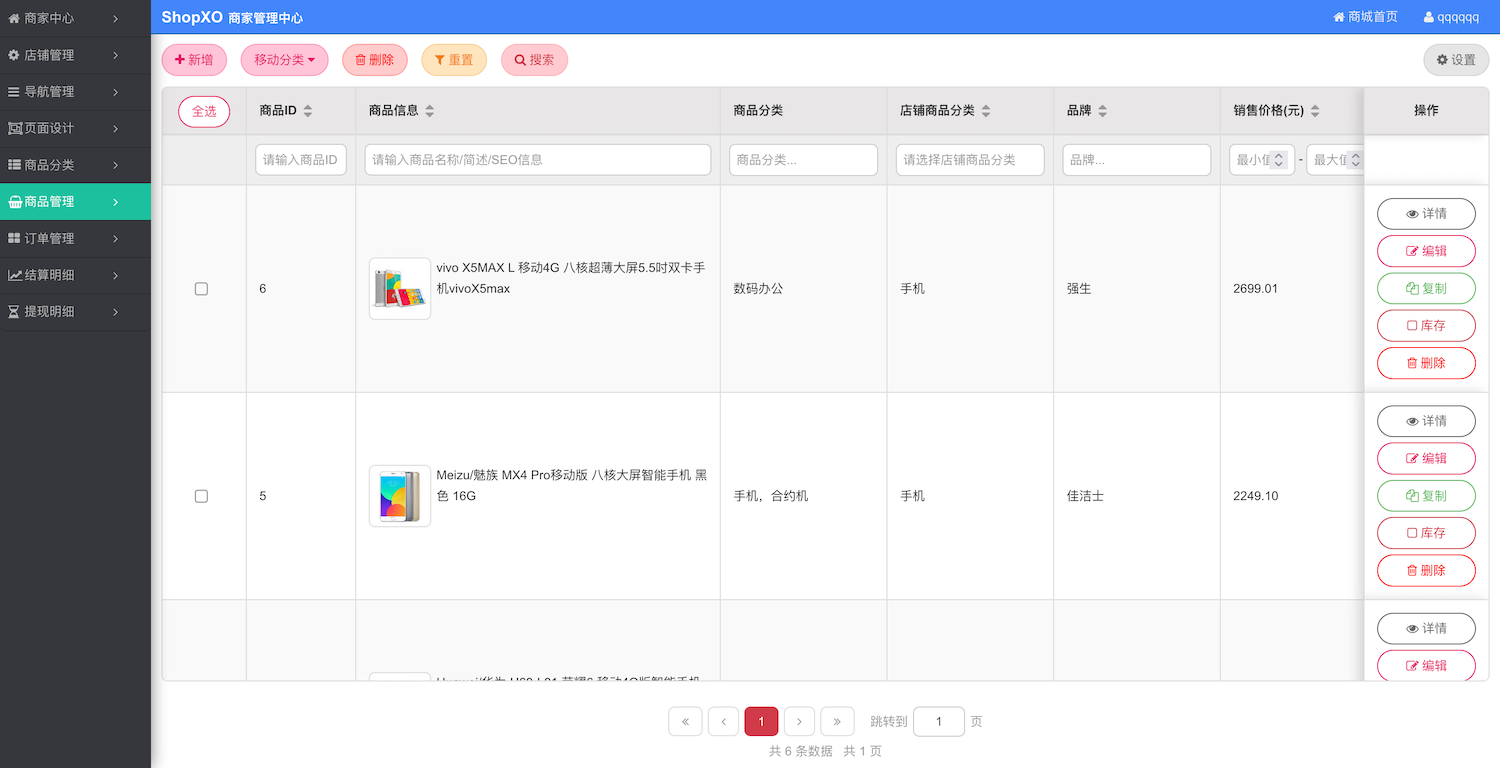Image resolution: width=1500 pixels, height=768 pixels.
Task: Open the 商品分类 filter dropdown
Action: [x=803, y=160]
